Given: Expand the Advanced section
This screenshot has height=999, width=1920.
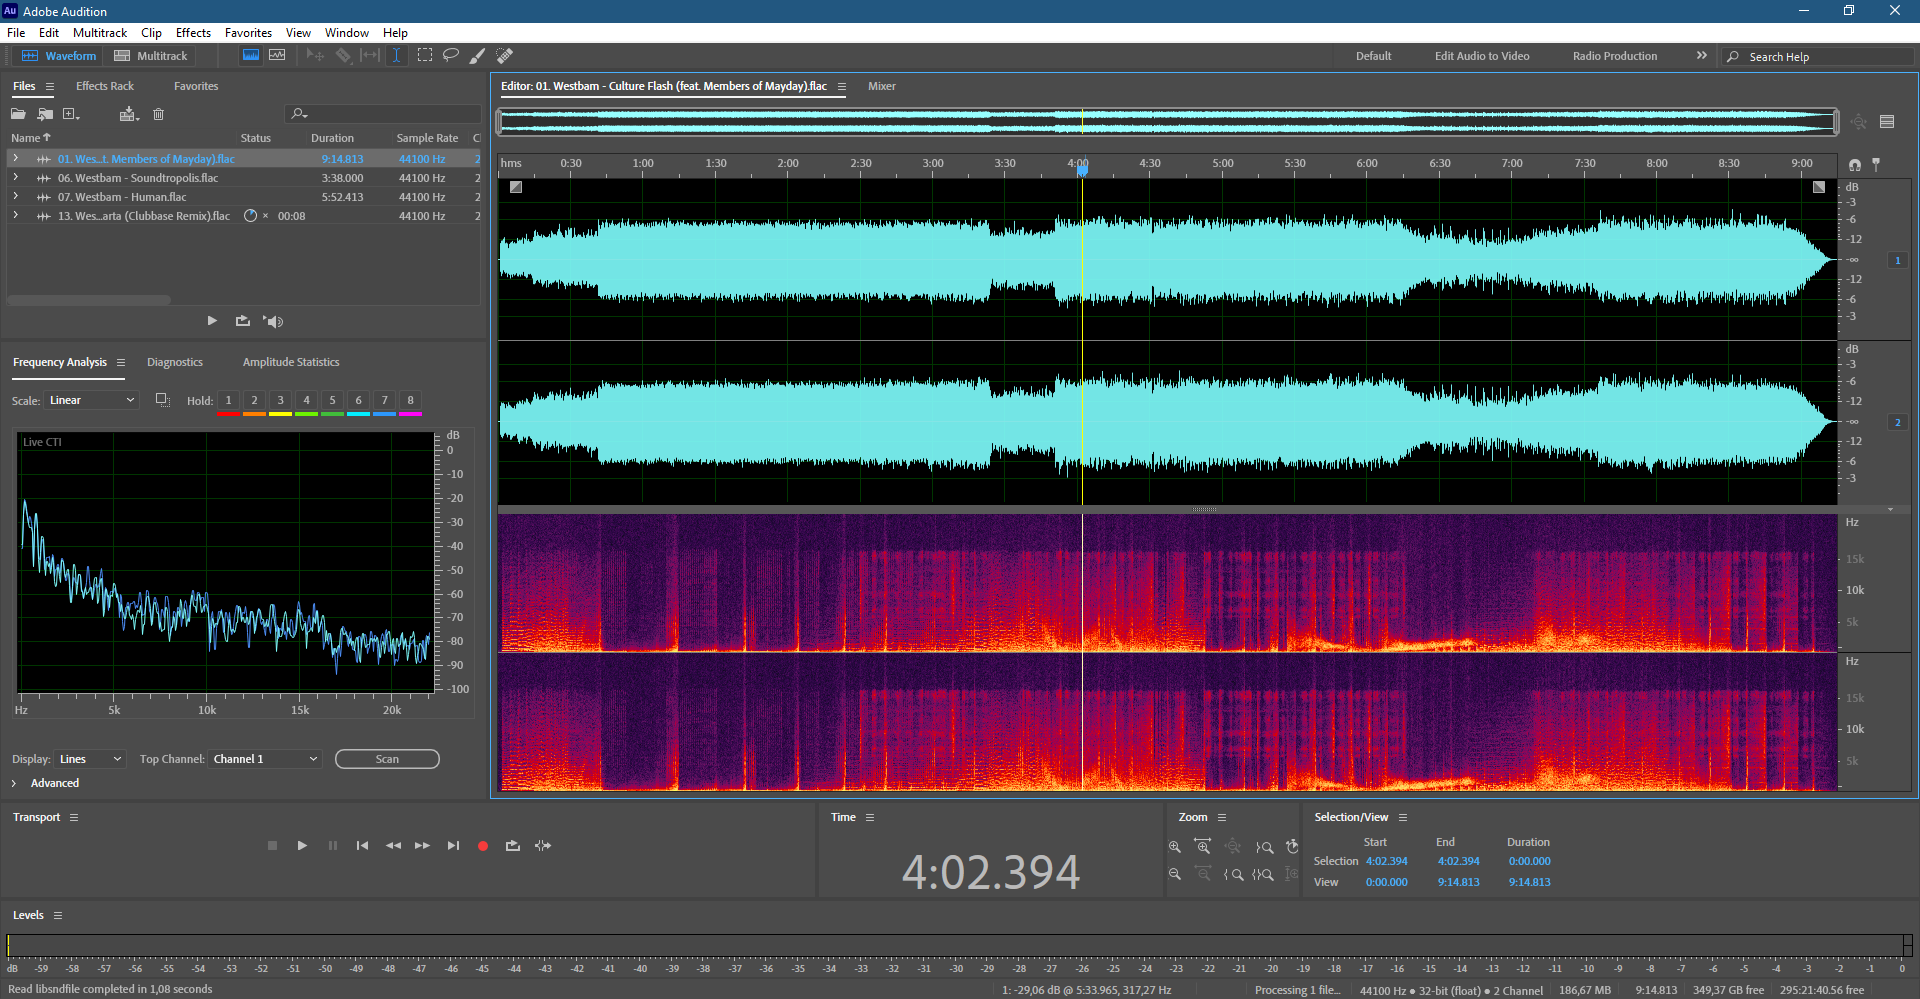Looking at the screenshot, I should 14,783.
